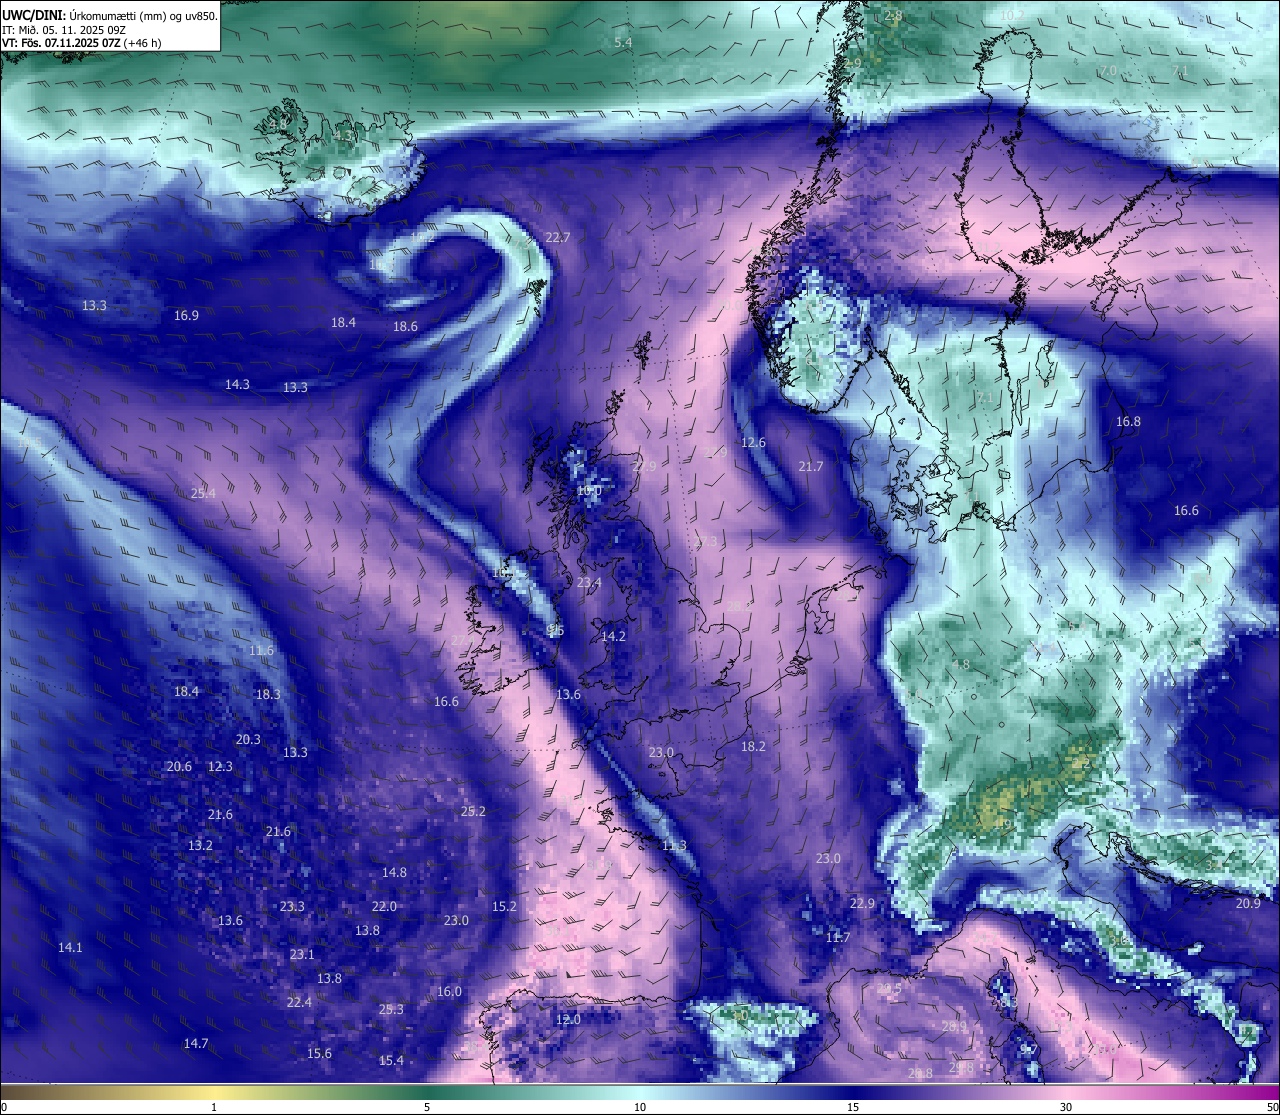The height and width of the screenshot is (1115, 1280).
Task: Click the 18.6 value near the low centre
Action: [x=405, y=326]
